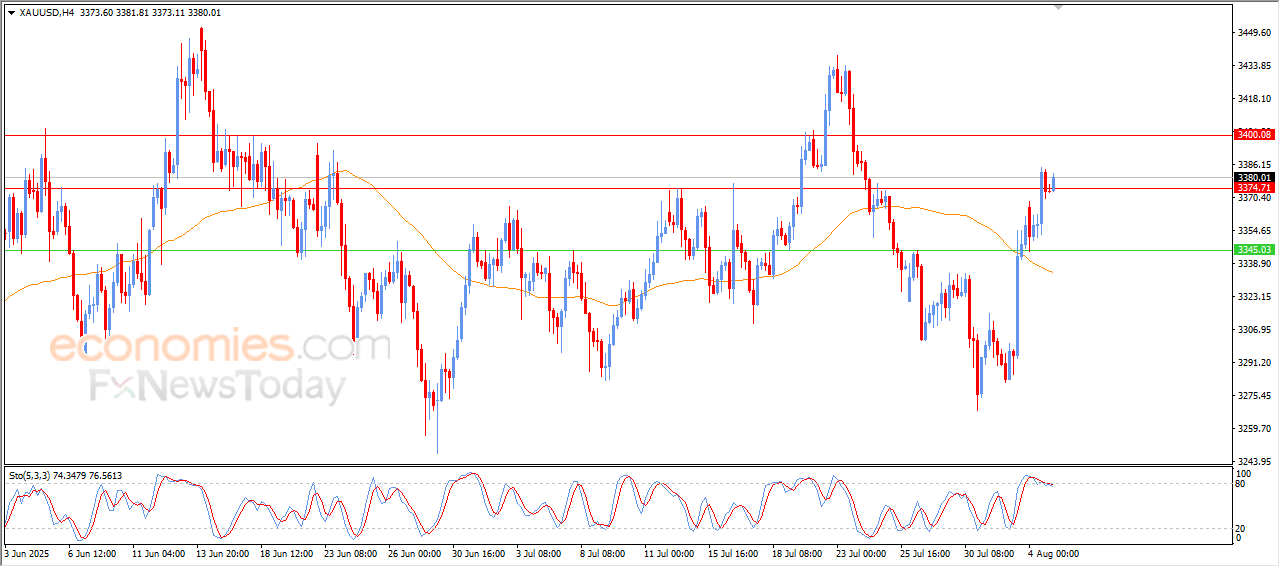Click the 23 Jun 08:00 time label
Image resolution: width=1280 pixels, height=567 pixels.
click(350, 552)
